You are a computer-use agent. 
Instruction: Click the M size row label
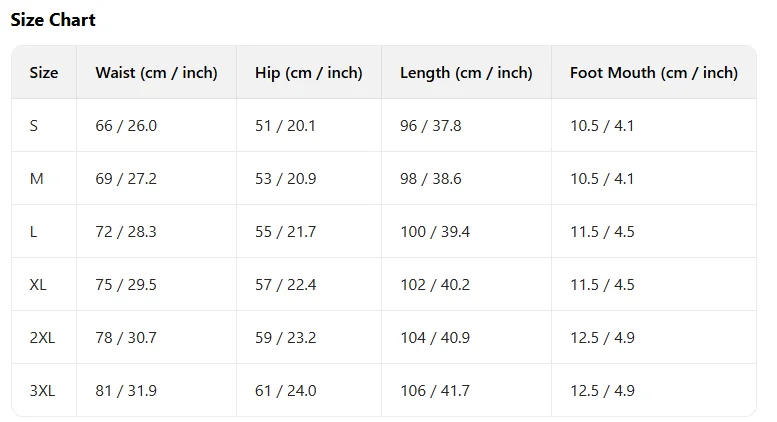click(x=37, y=179)
